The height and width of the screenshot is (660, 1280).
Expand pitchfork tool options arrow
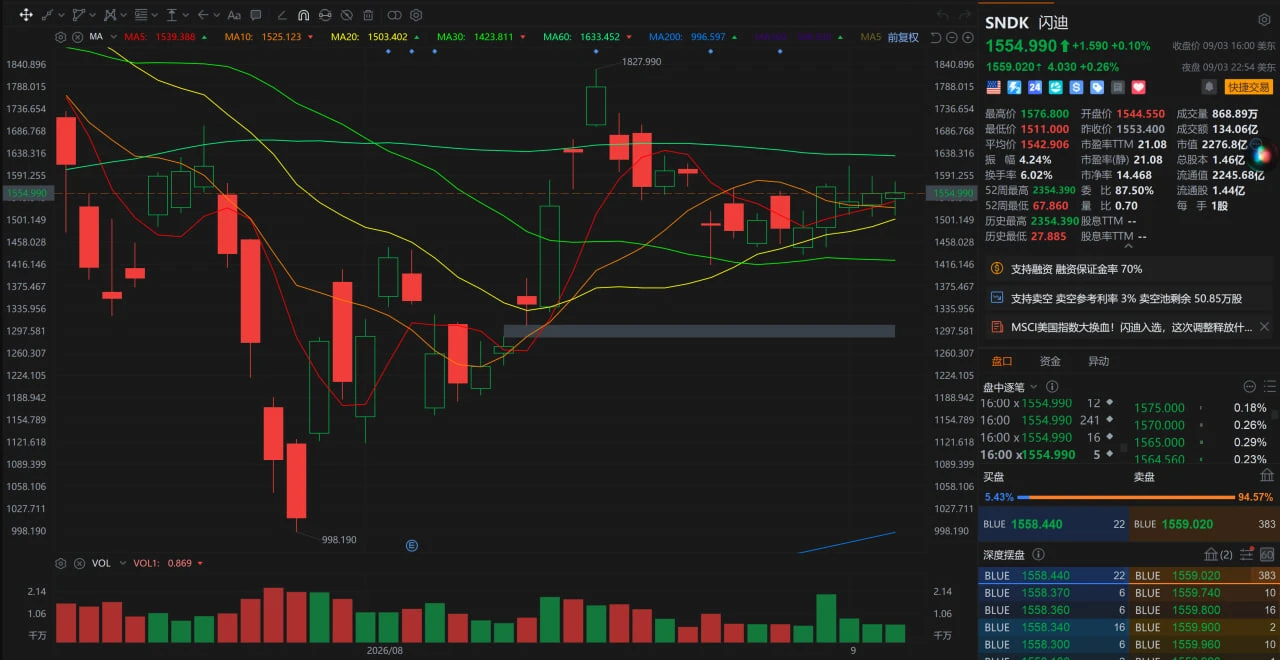123,15
